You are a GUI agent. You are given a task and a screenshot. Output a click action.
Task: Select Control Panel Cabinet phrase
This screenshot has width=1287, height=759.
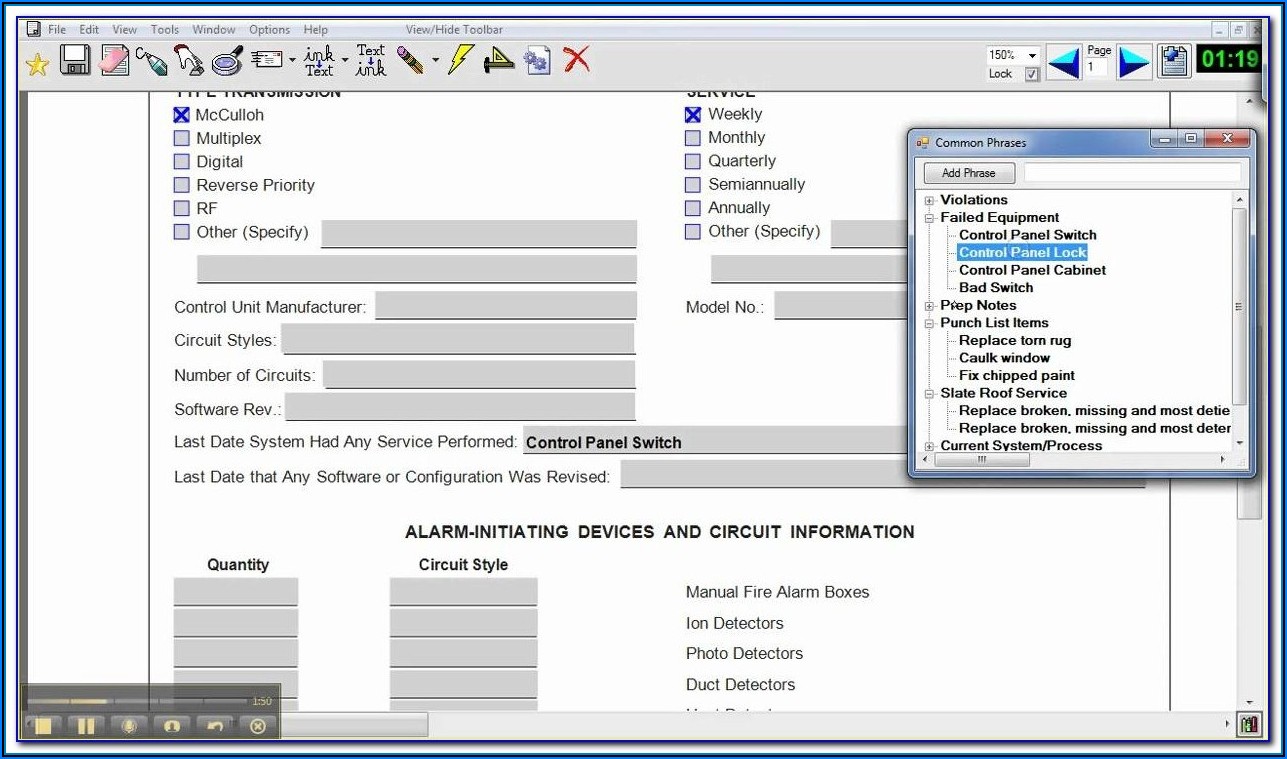[x=1032, y=270]
